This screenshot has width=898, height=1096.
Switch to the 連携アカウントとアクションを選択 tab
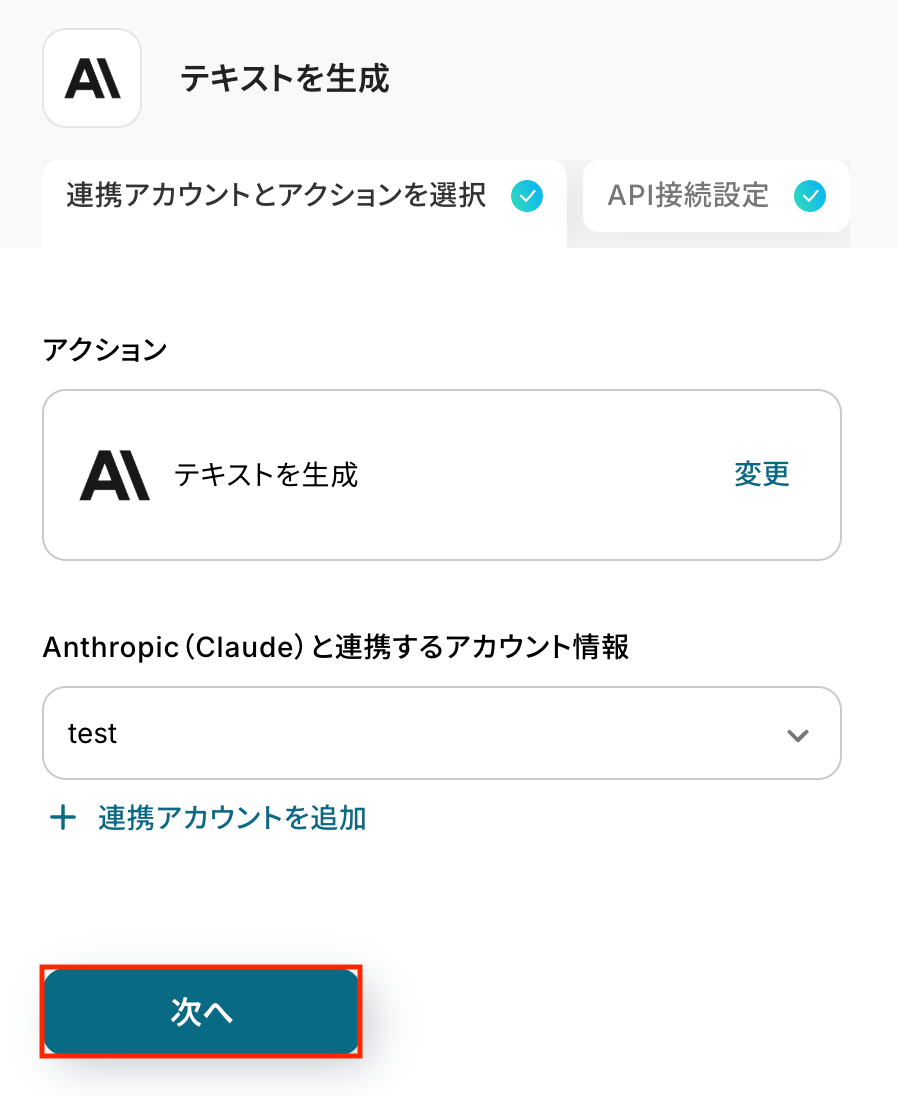tap(277, 196)
